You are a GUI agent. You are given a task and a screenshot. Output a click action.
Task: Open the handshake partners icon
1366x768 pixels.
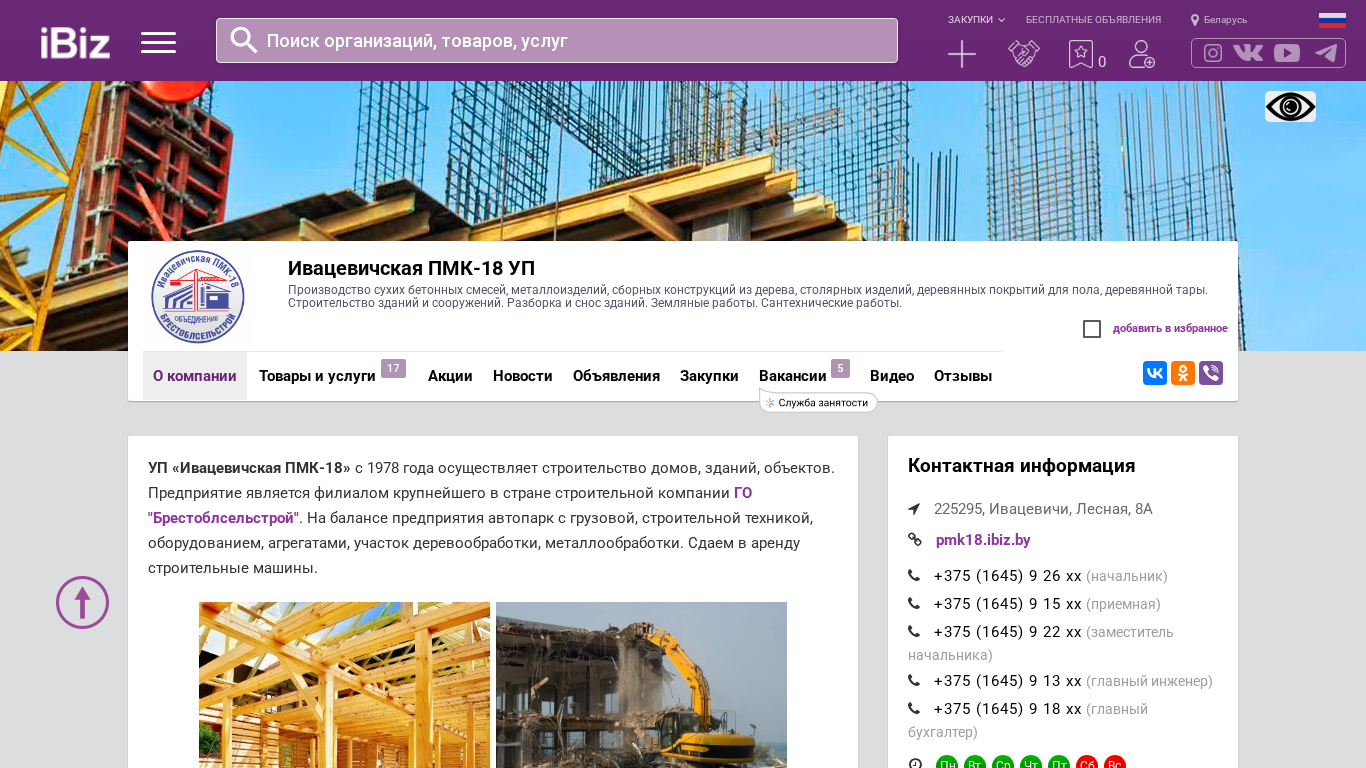[1024, 54]
